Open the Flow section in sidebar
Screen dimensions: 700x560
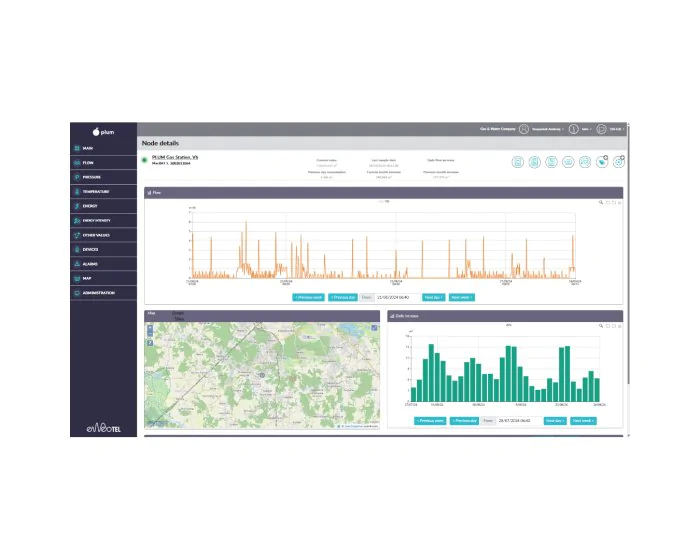point(103,163)
